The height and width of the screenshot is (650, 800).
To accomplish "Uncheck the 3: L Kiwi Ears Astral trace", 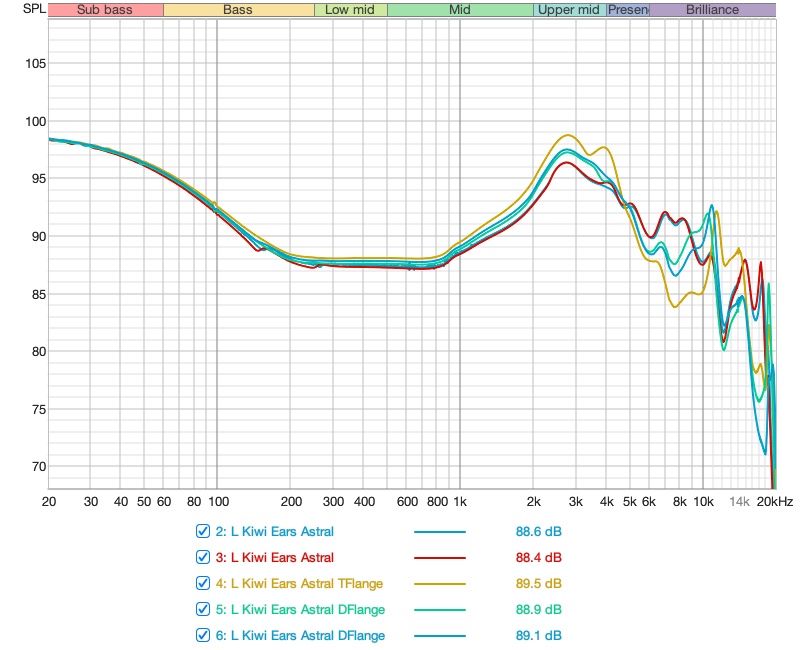I will click(203, 557).
